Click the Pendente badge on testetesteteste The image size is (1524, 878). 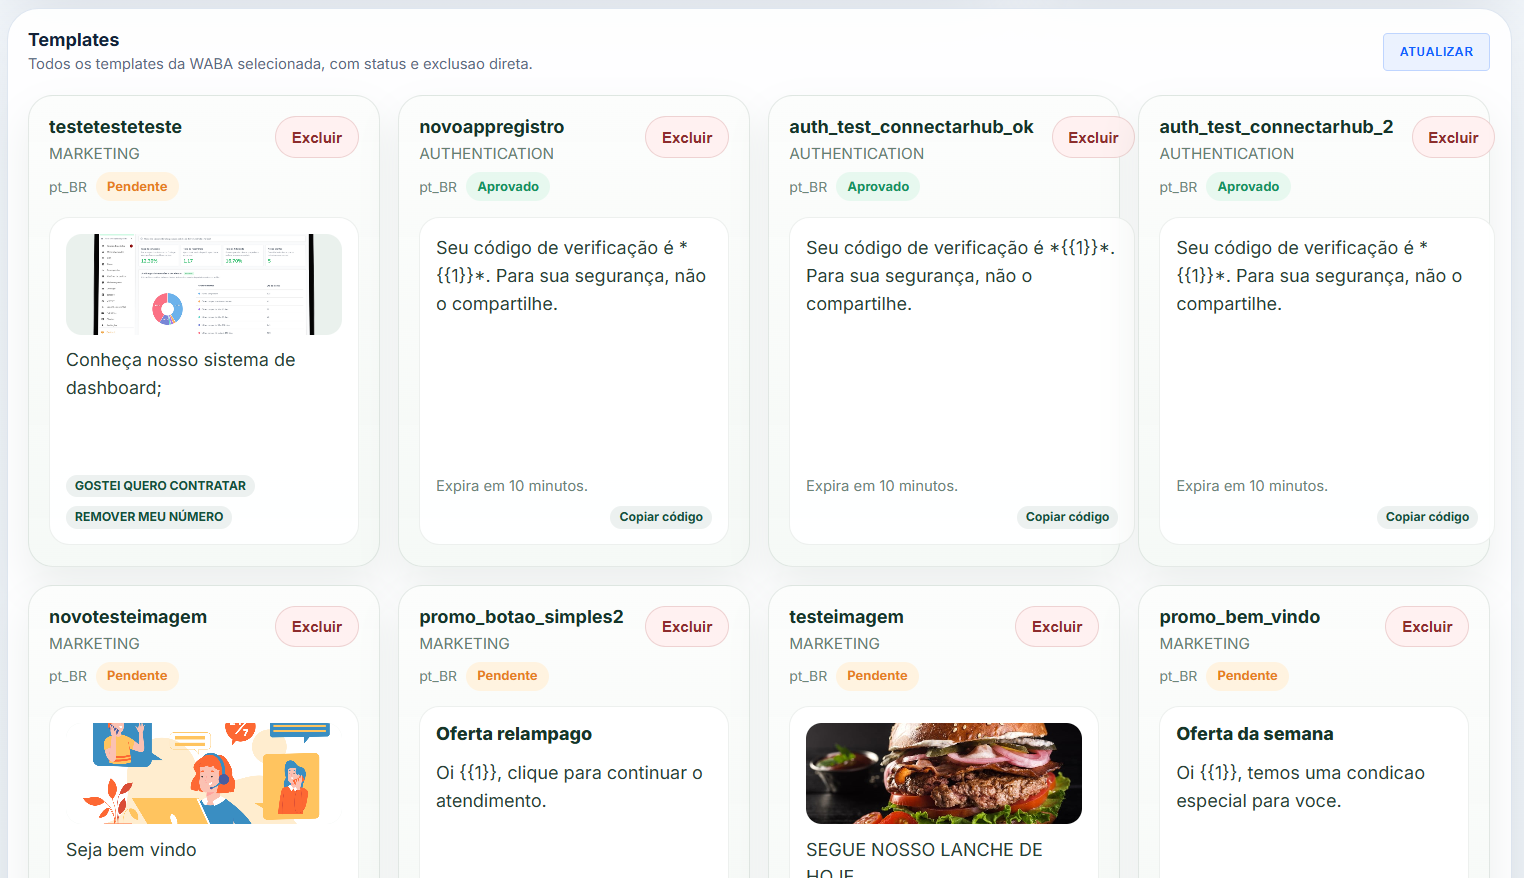click(x=137, y=187)
